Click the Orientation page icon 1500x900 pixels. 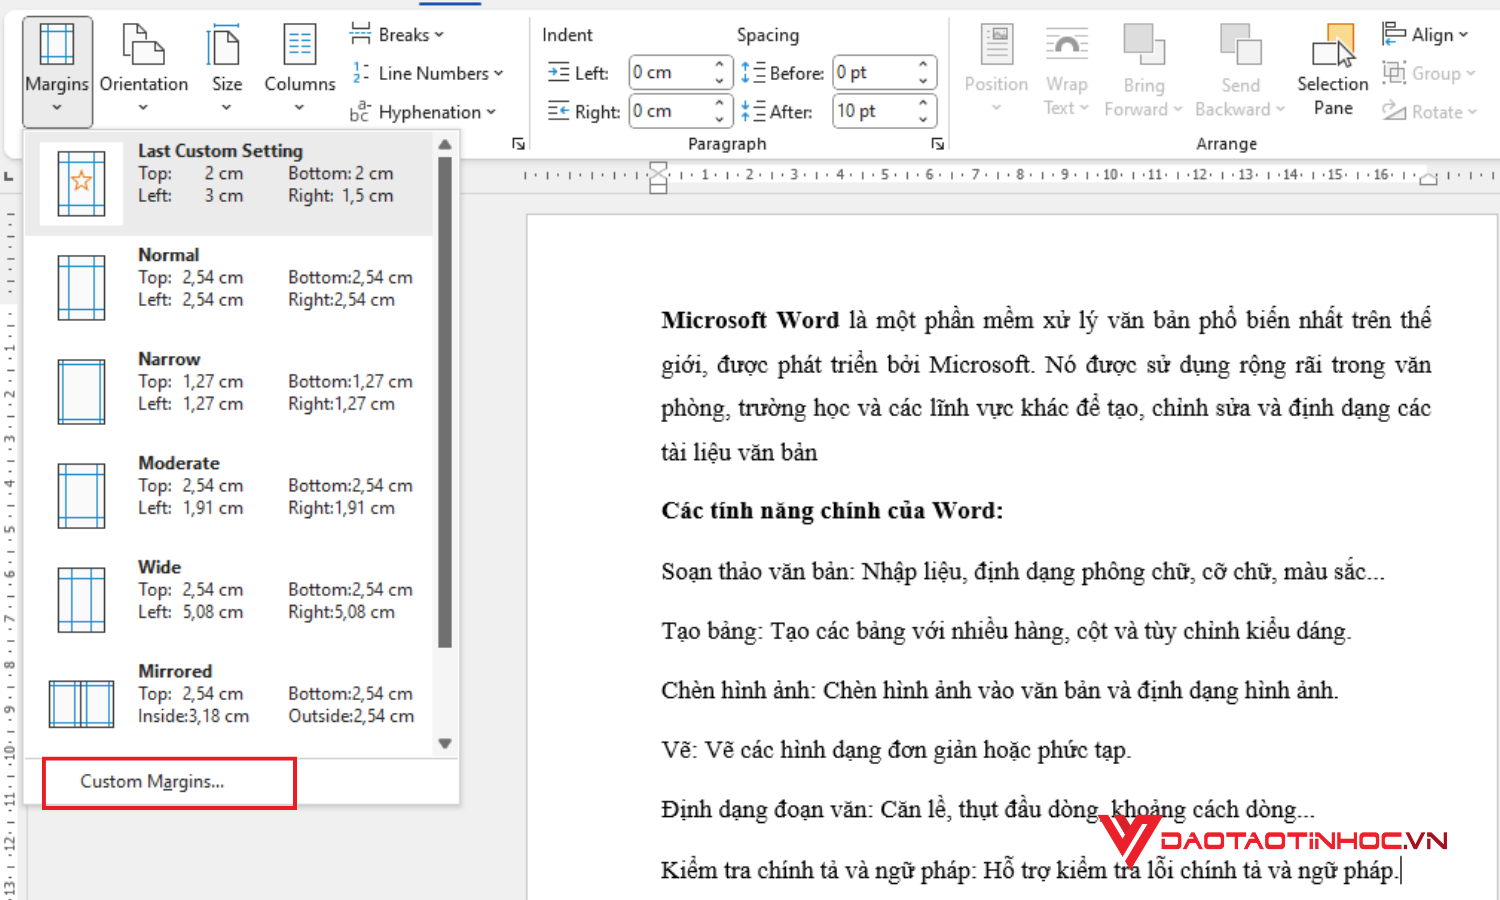pos(144,44)
